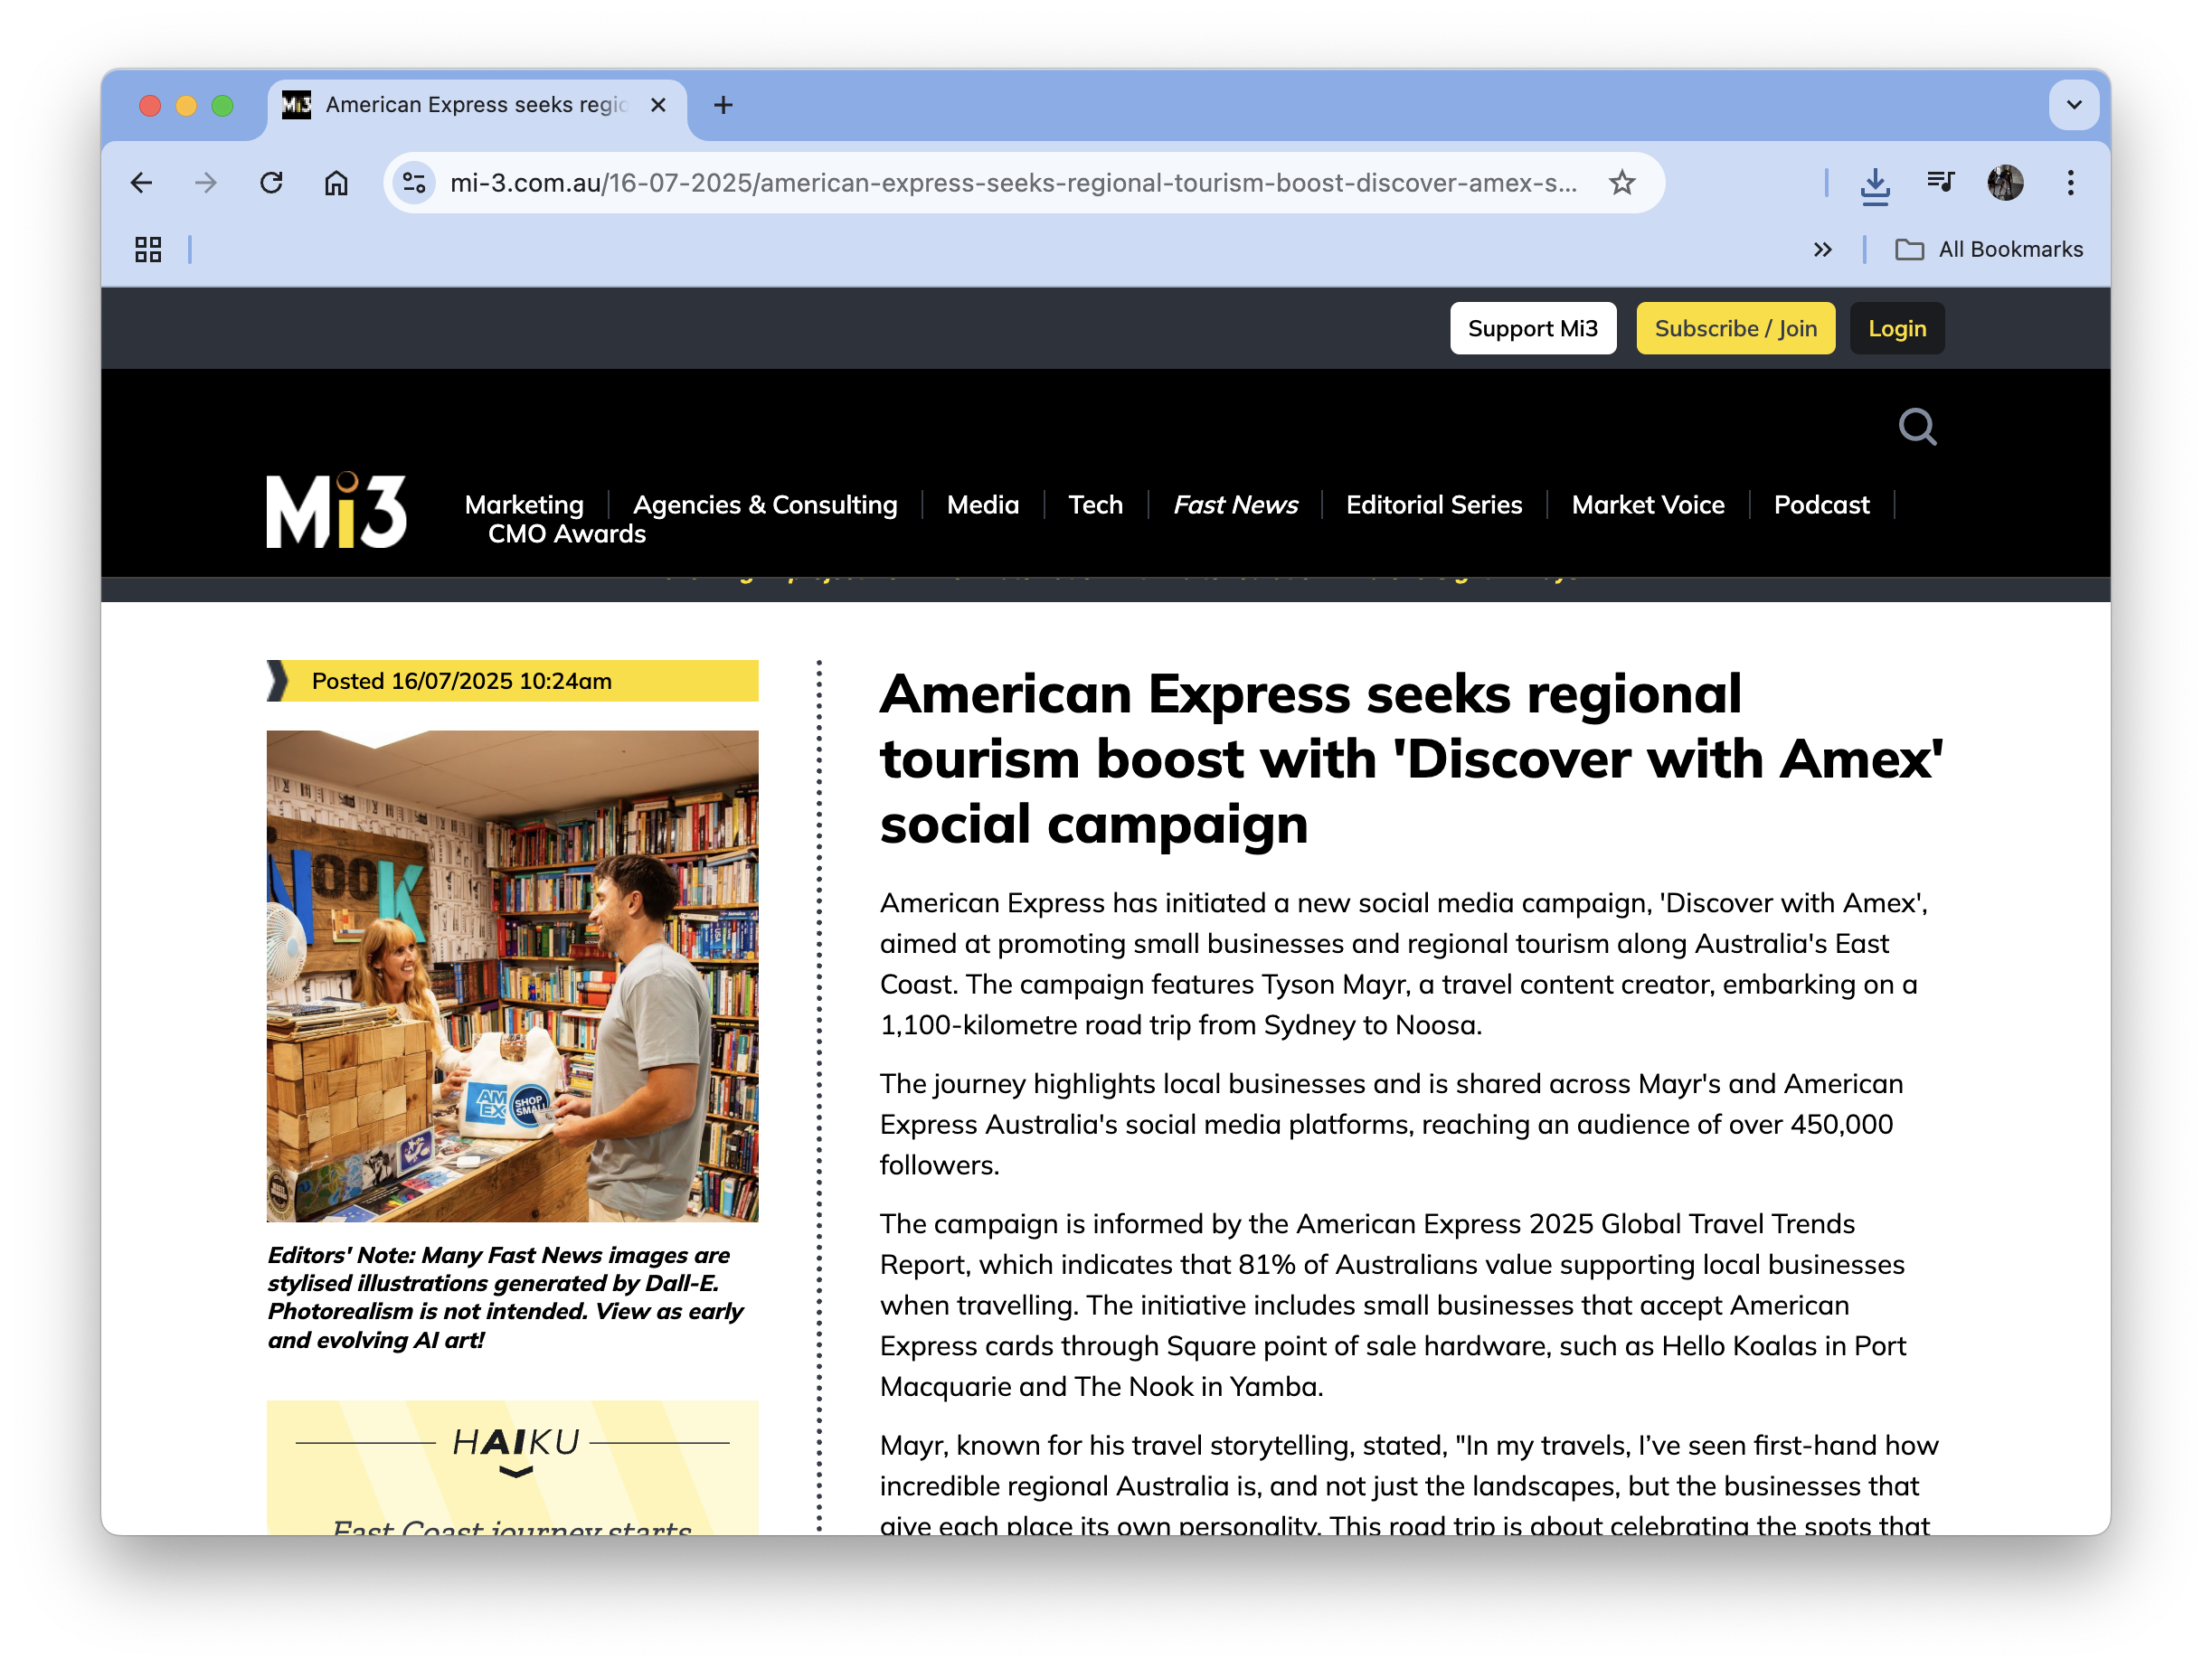Open the browser home page
Image resolution: width=2212 pixels, height=1669 pixels.
point(336,183)
